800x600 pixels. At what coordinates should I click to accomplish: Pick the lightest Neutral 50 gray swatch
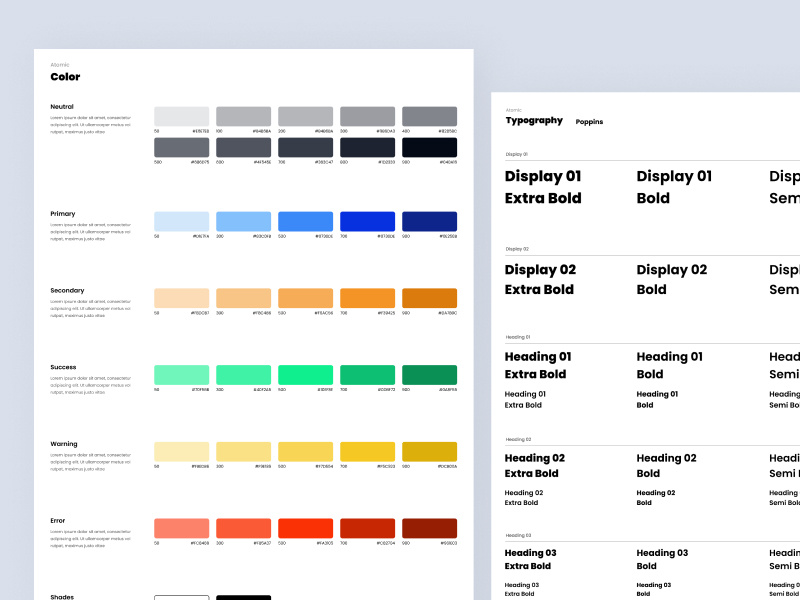[181, 116]
